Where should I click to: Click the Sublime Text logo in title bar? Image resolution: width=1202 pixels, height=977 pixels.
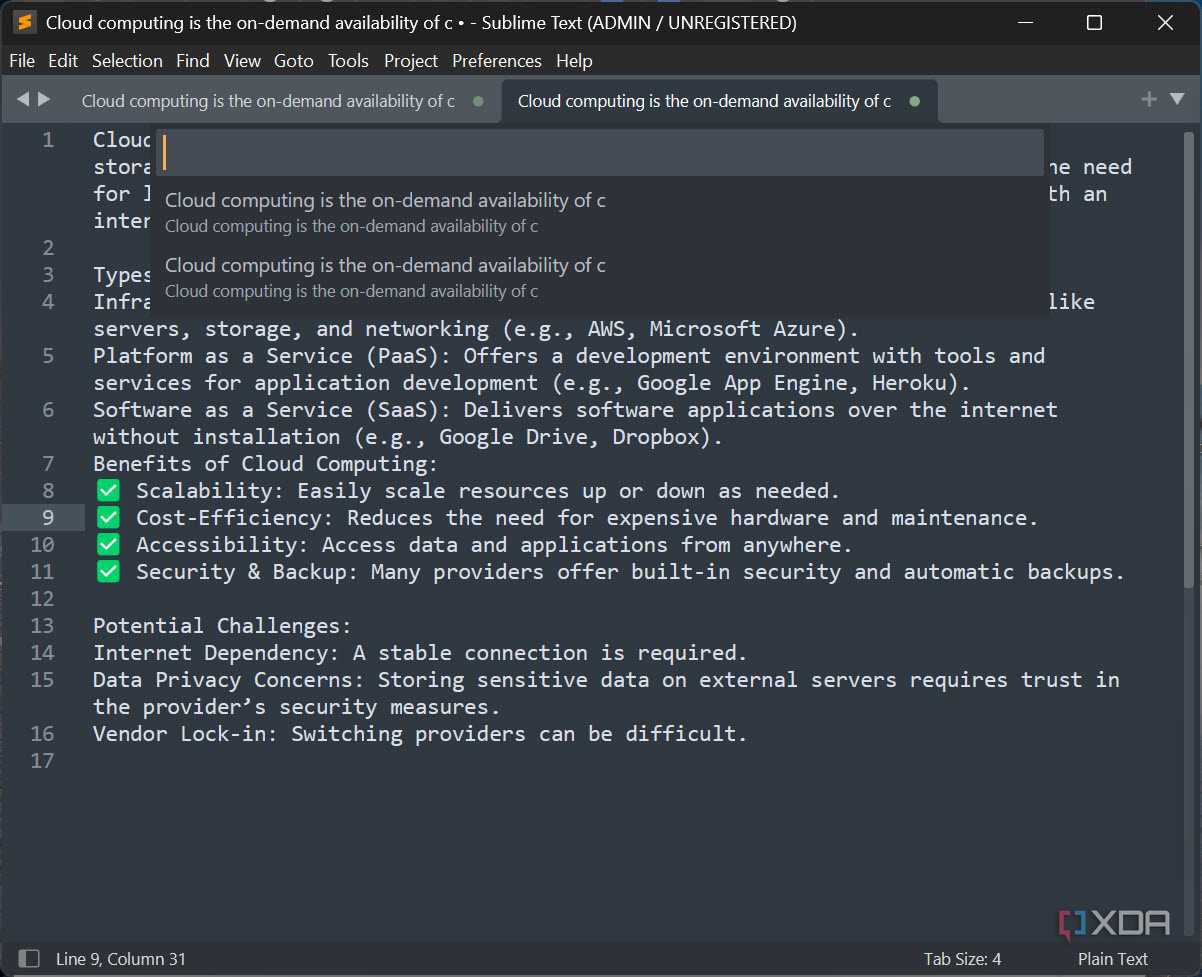[24, 22]
